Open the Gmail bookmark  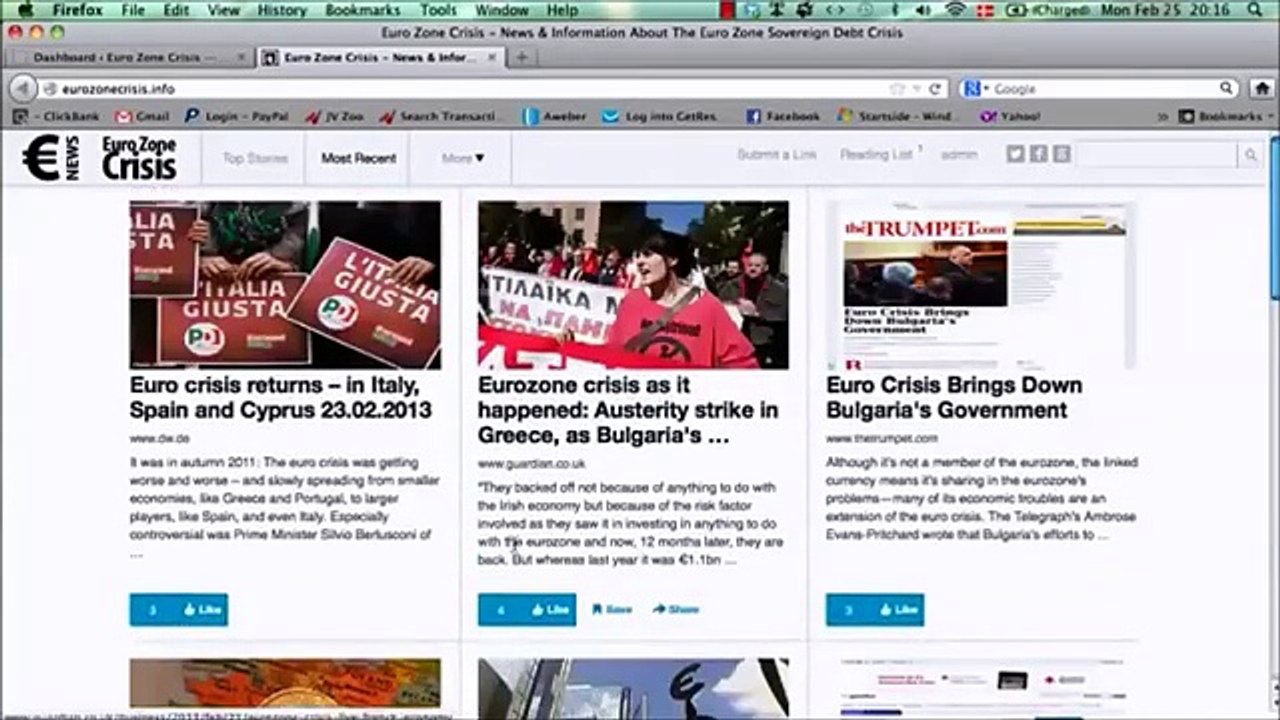(141, 117)
